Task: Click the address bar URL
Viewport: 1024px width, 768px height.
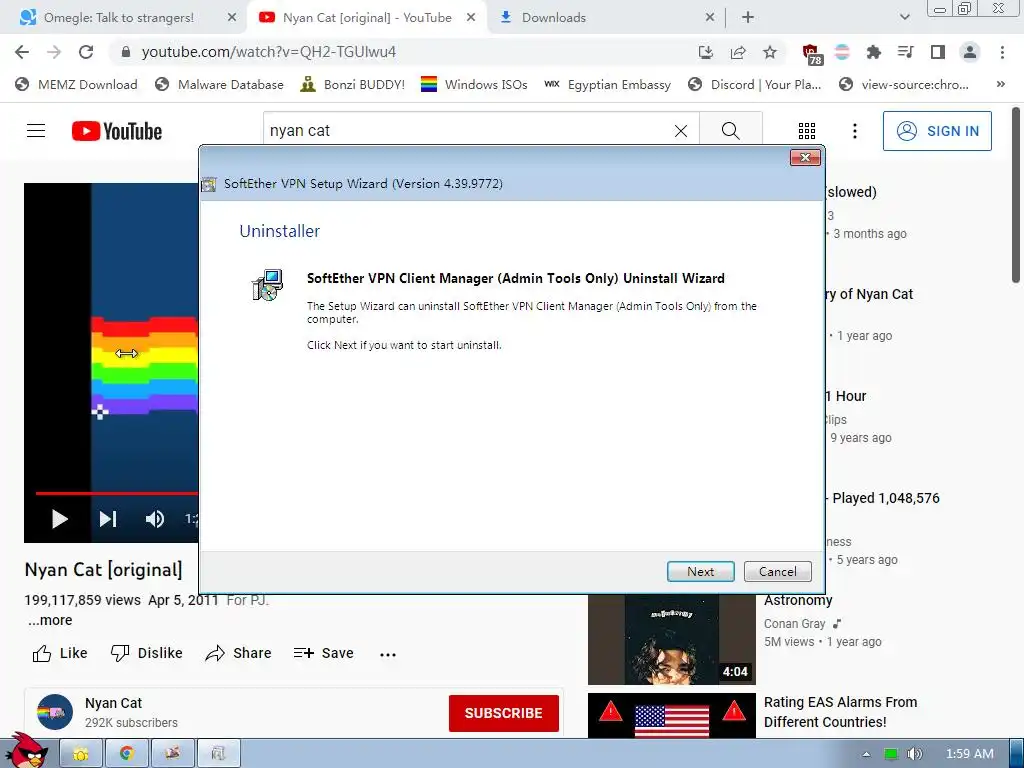Action: point(268,52)
